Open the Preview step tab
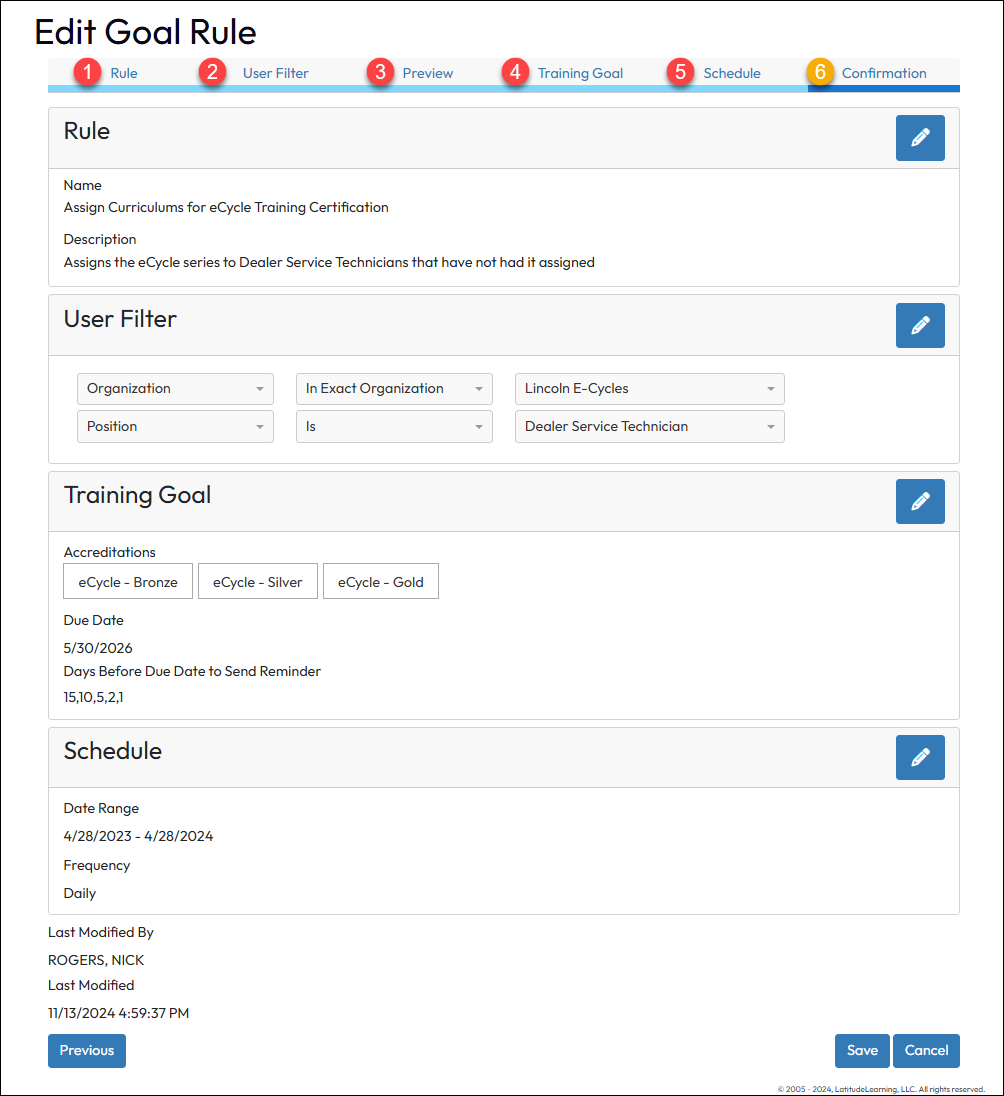 point(428,73)
